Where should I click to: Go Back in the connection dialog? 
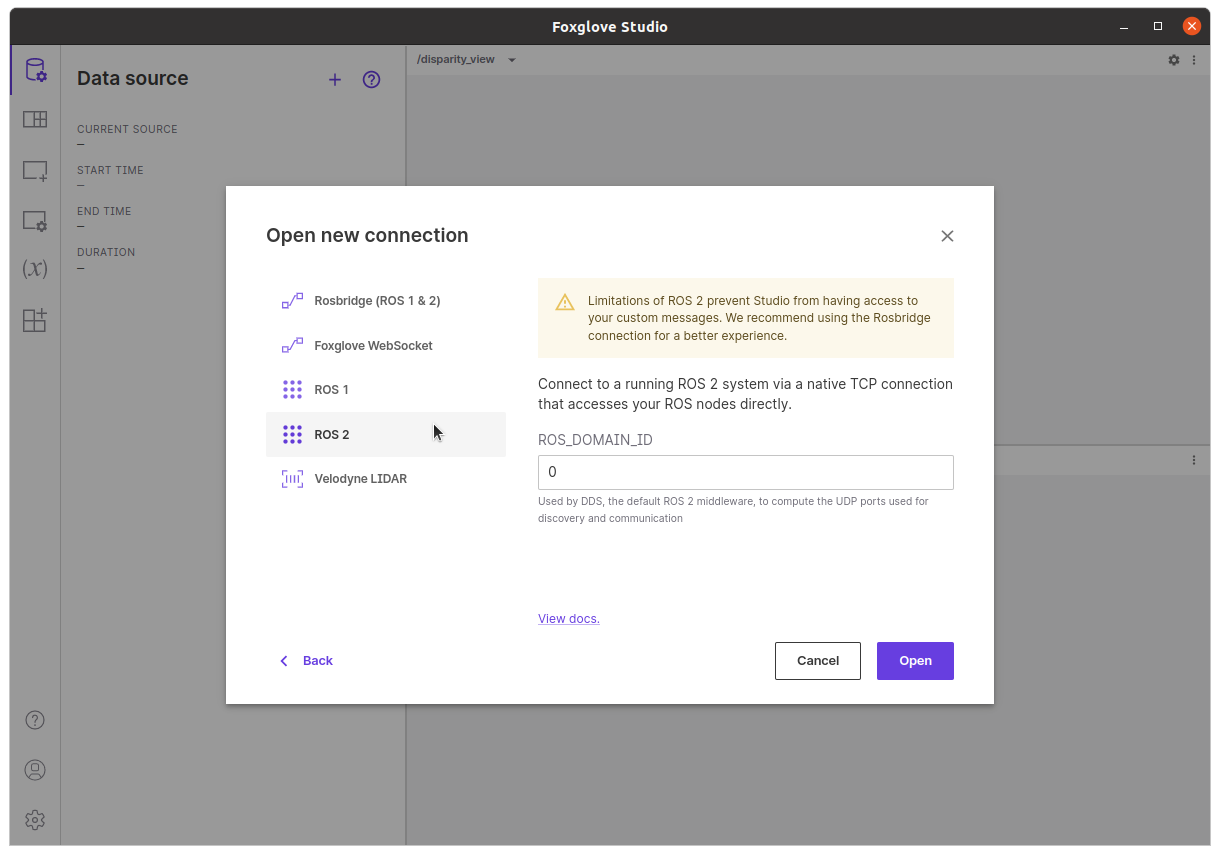[x=306, y=661]
